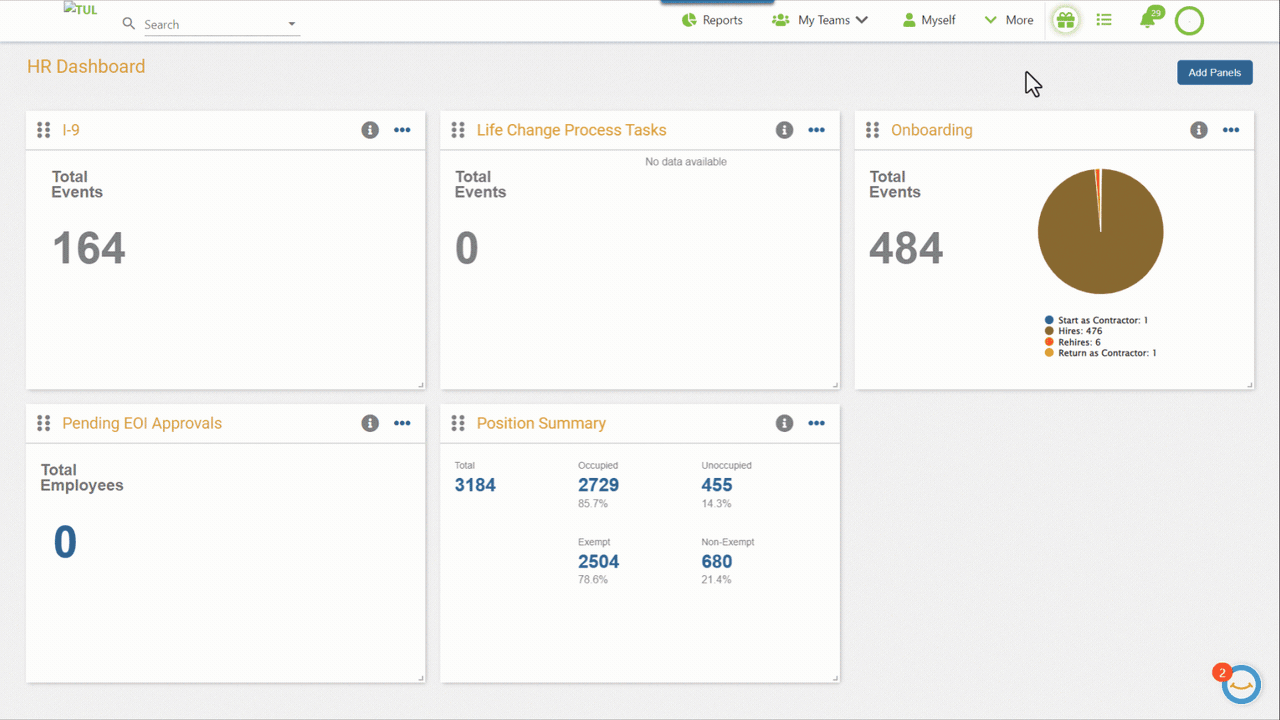Click the Onboarding panel drag handle

[x=872, y=130]
